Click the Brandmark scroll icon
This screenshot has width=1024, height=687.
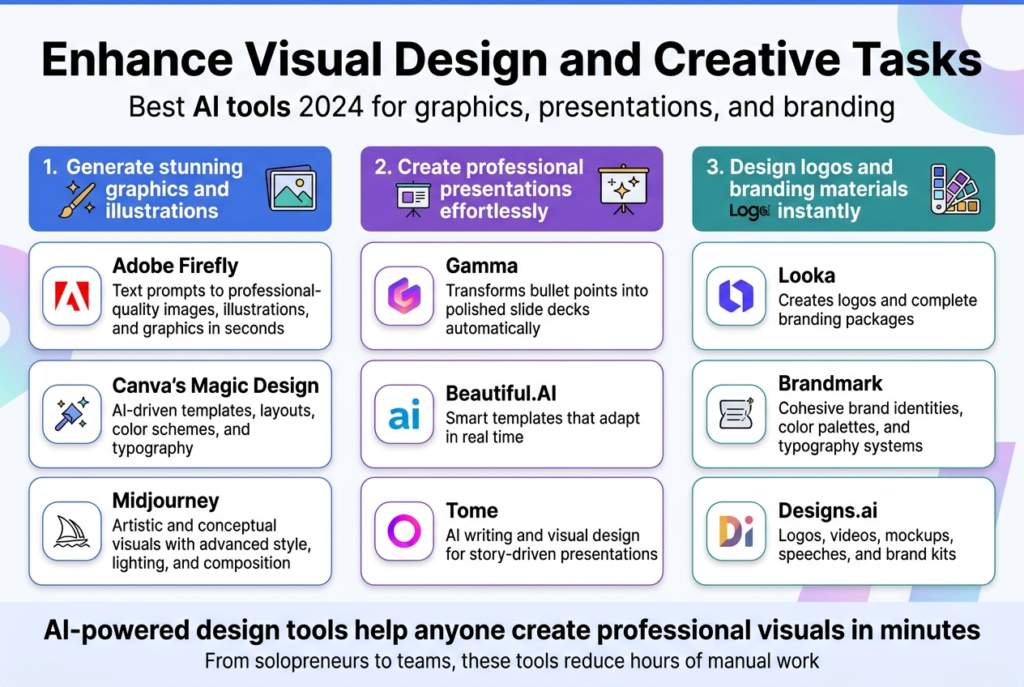[736, 414]
